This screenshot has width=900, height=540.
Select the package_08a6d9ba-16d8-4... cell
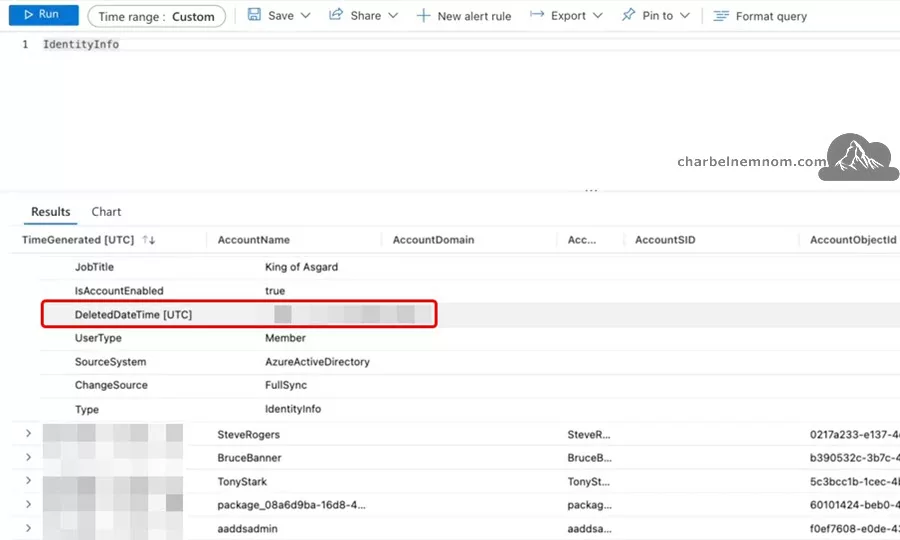[x=291, y=505]
